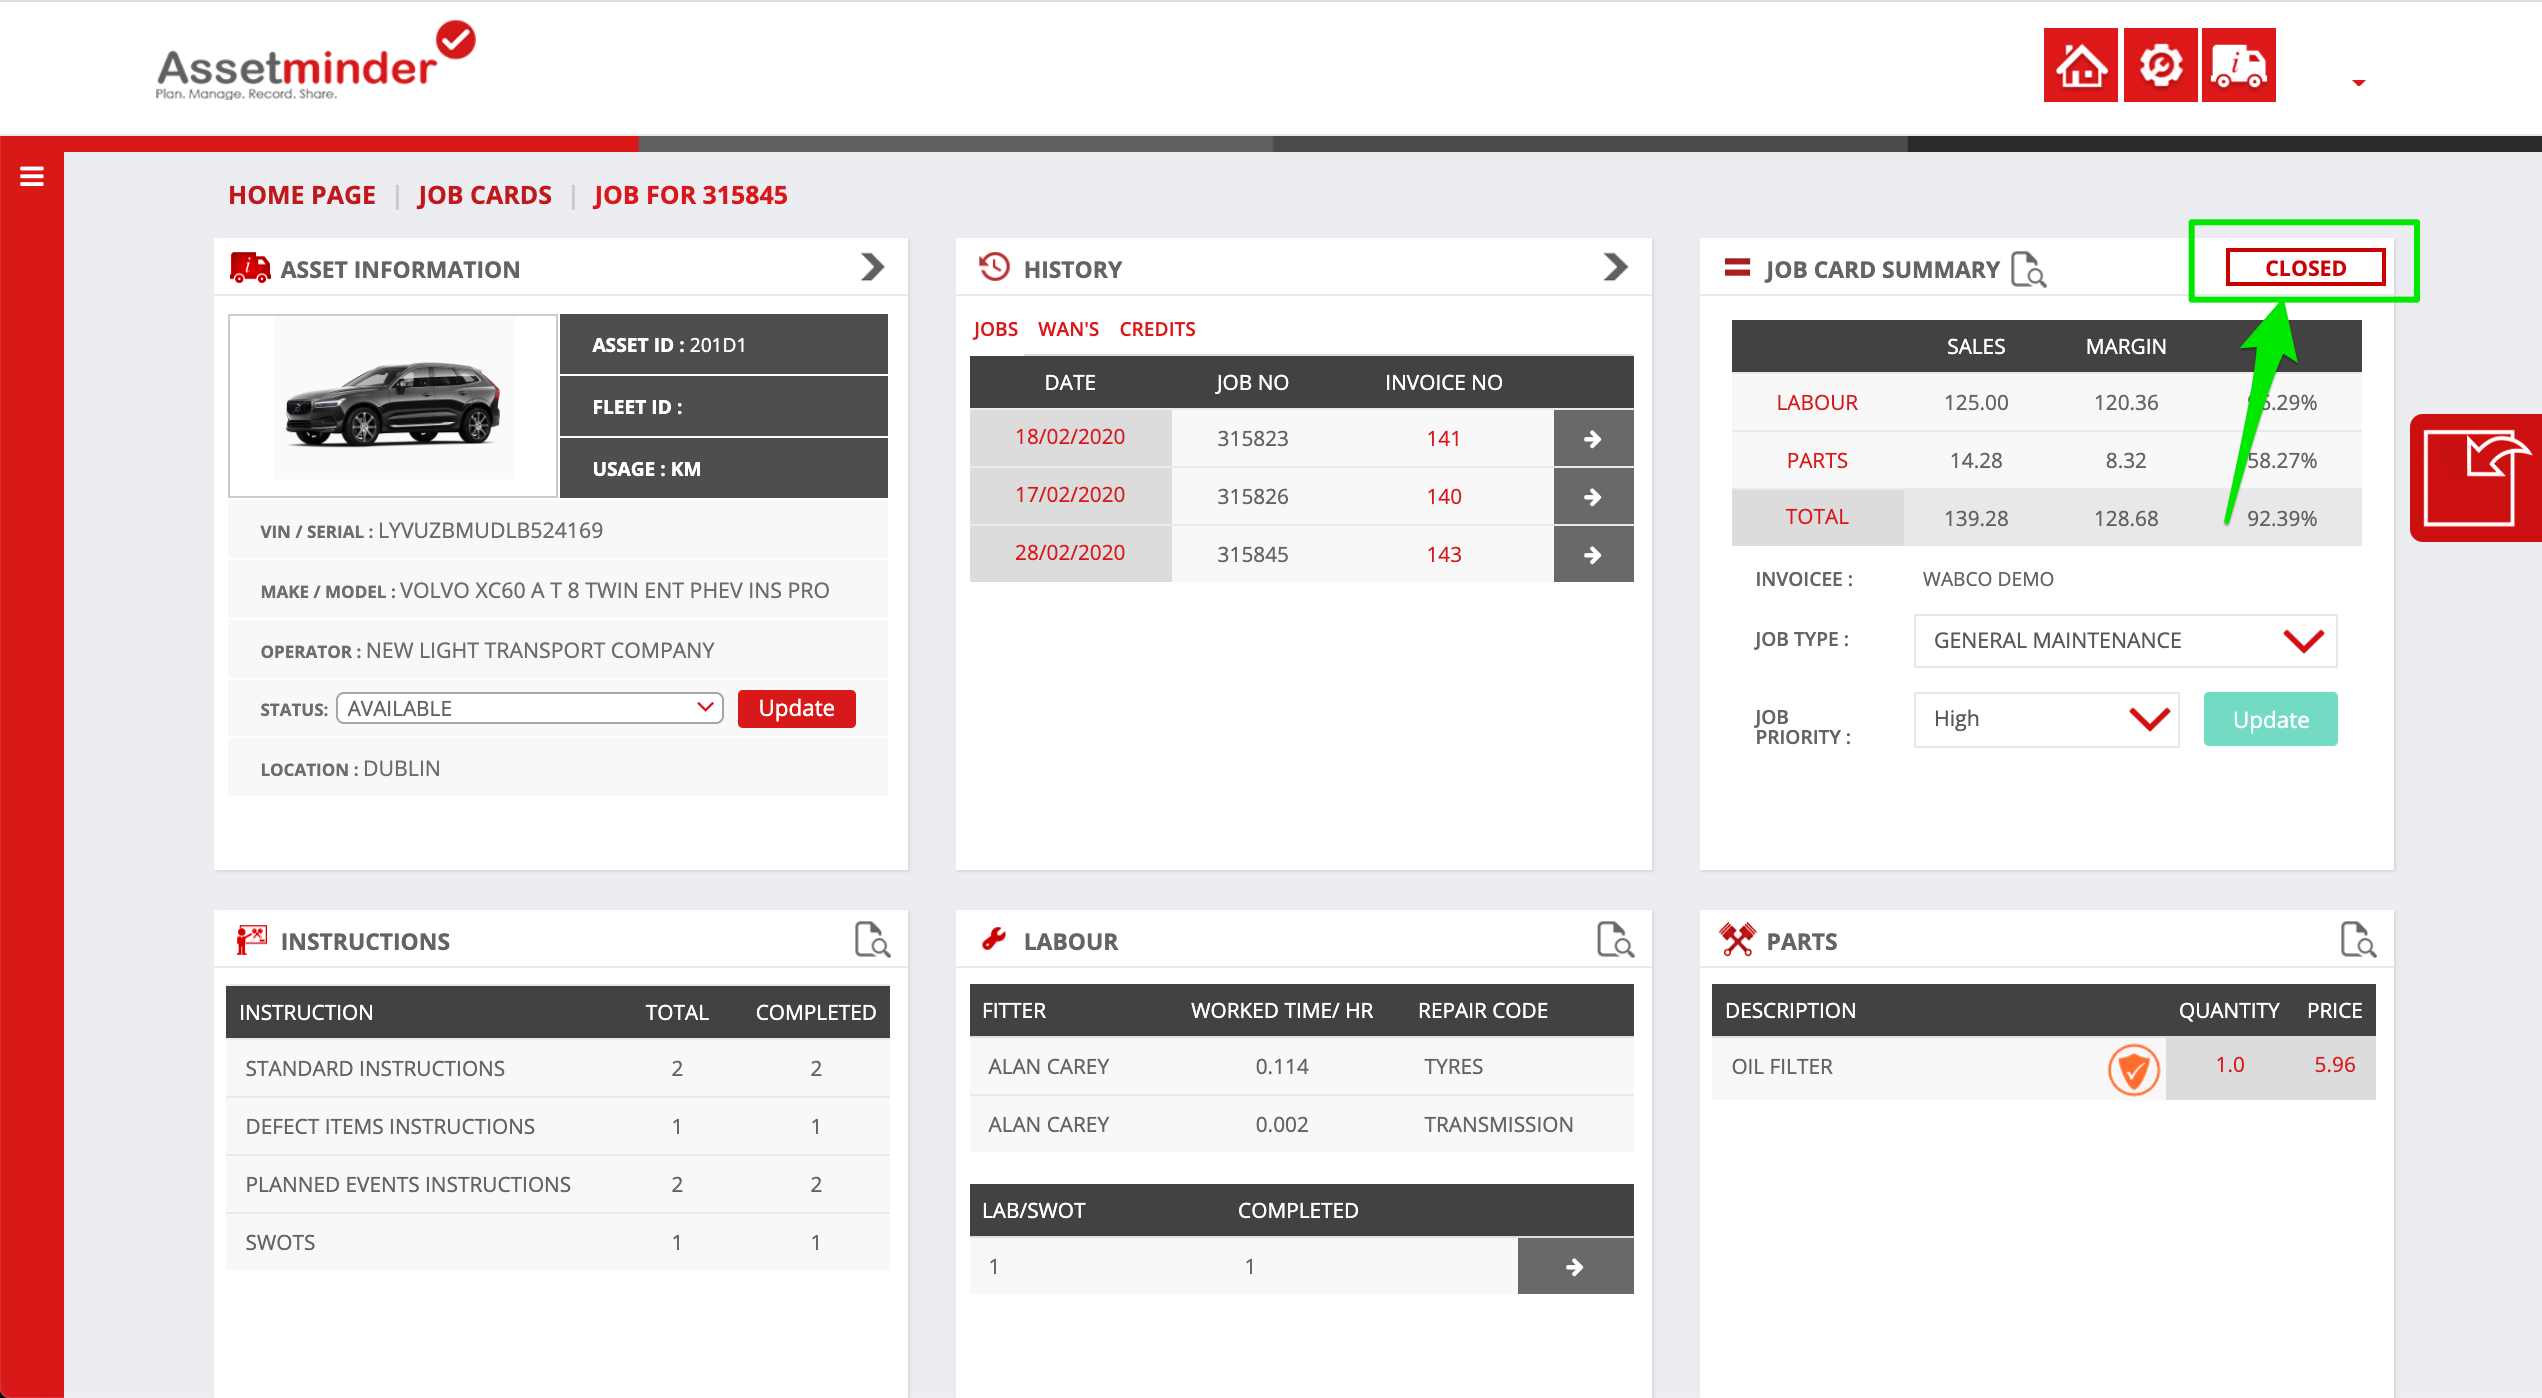The height and width of the screenshot is (1398, 2542).
Task: Switch to WAN'S history tab
Action: click(x=1068, y=329)
